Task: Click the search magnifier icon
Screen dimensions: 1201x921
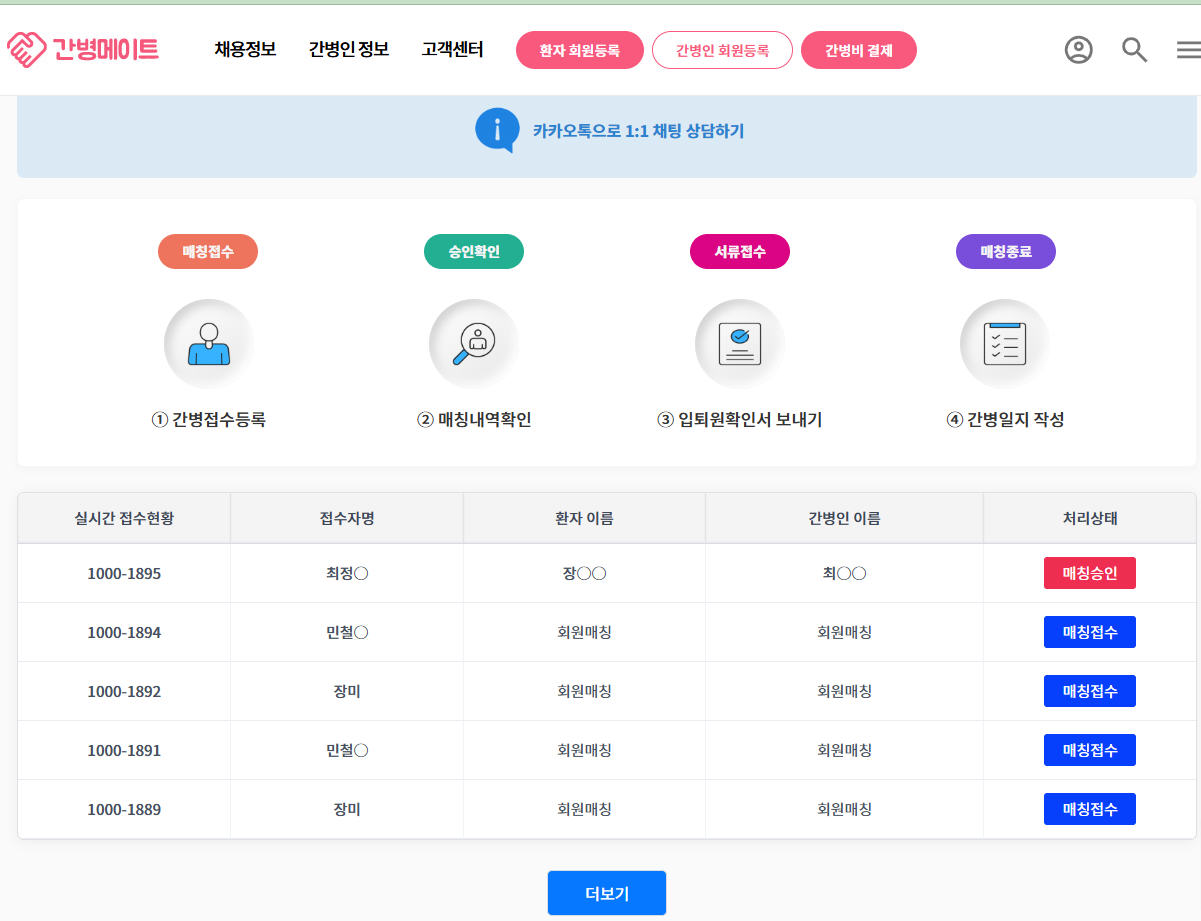Action: coord(1134,49)
